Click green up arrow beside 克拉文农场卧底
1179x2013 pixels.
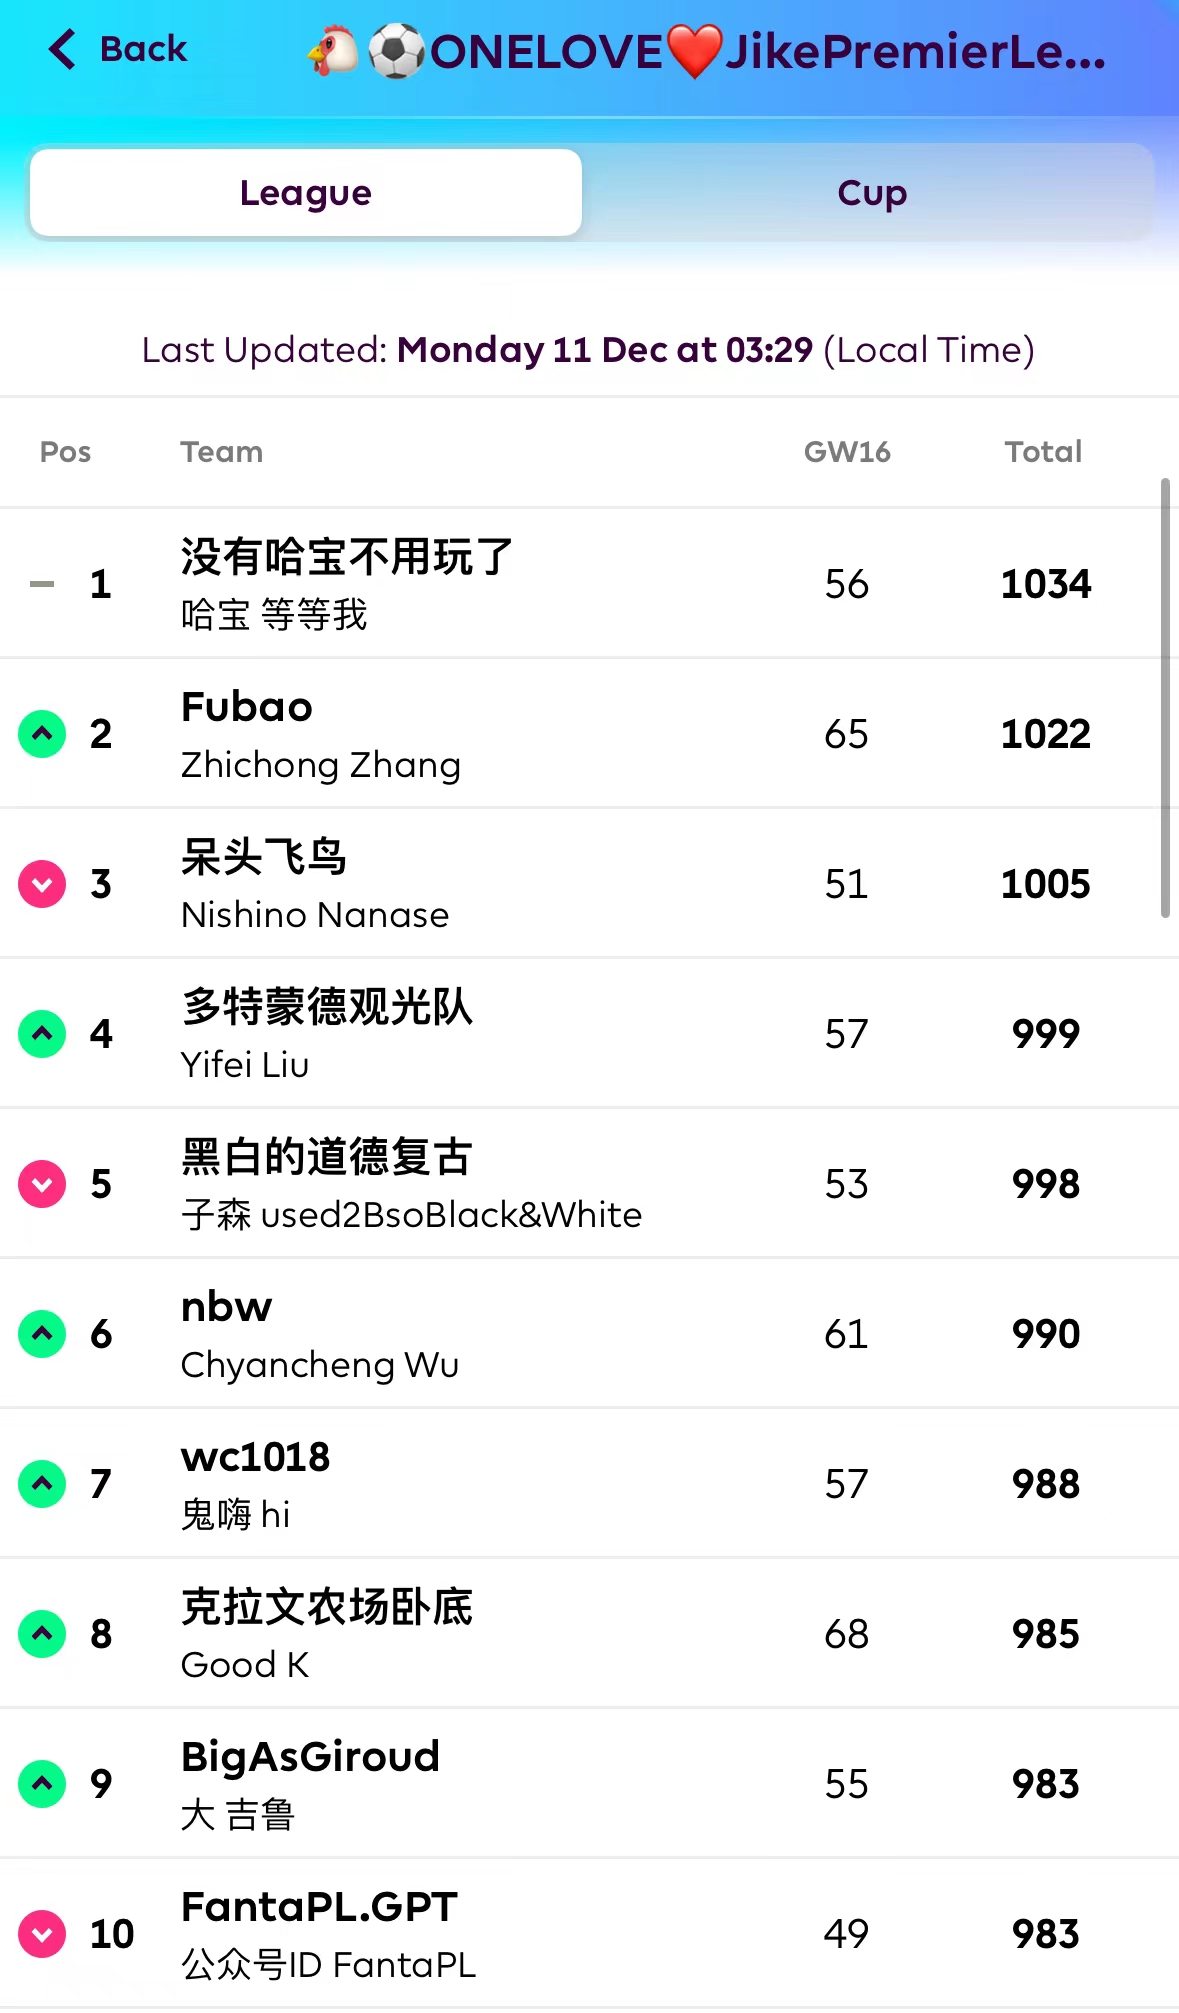42,1634
